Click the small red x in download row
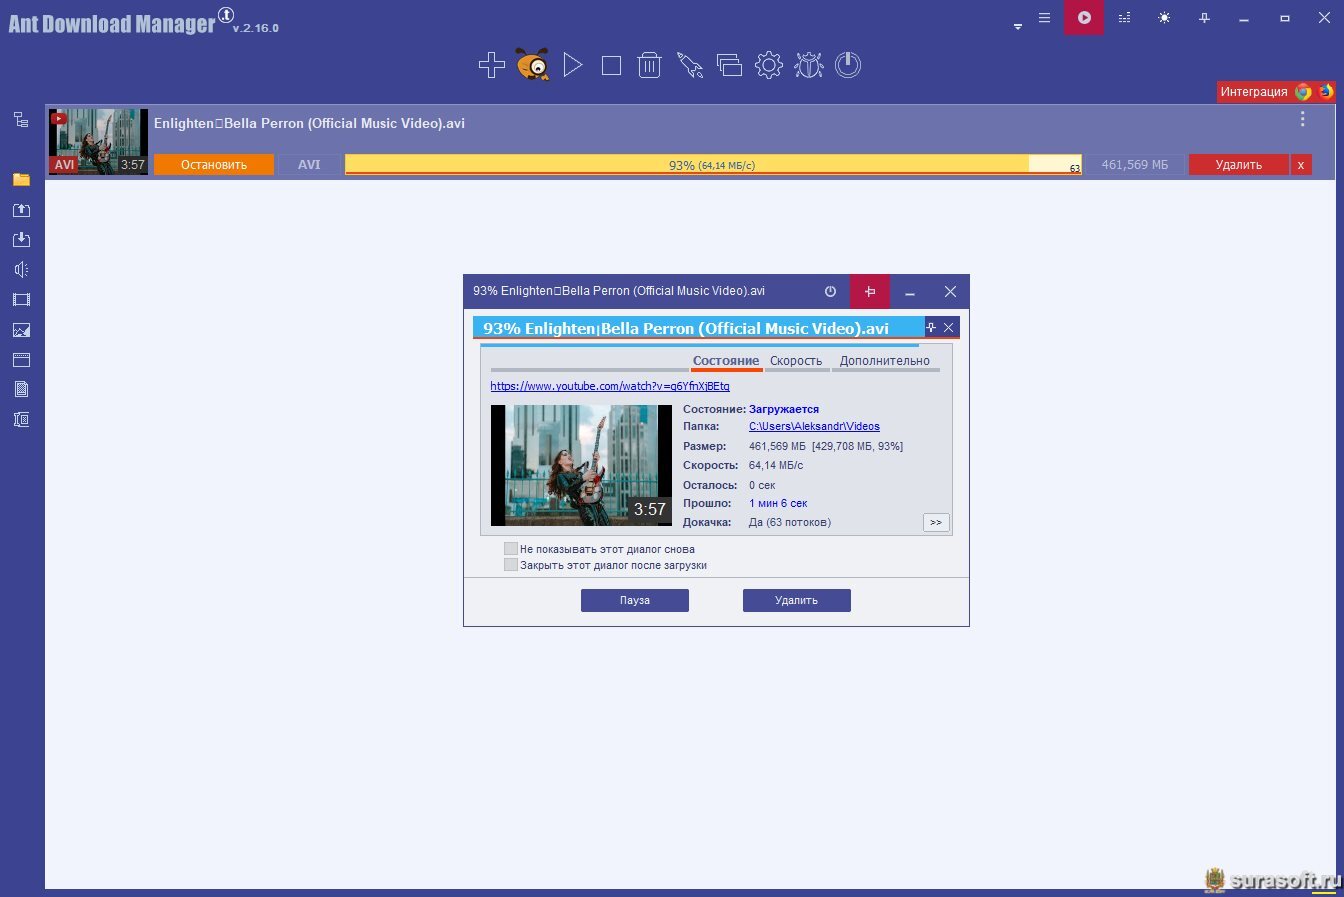 [1300, 165]
